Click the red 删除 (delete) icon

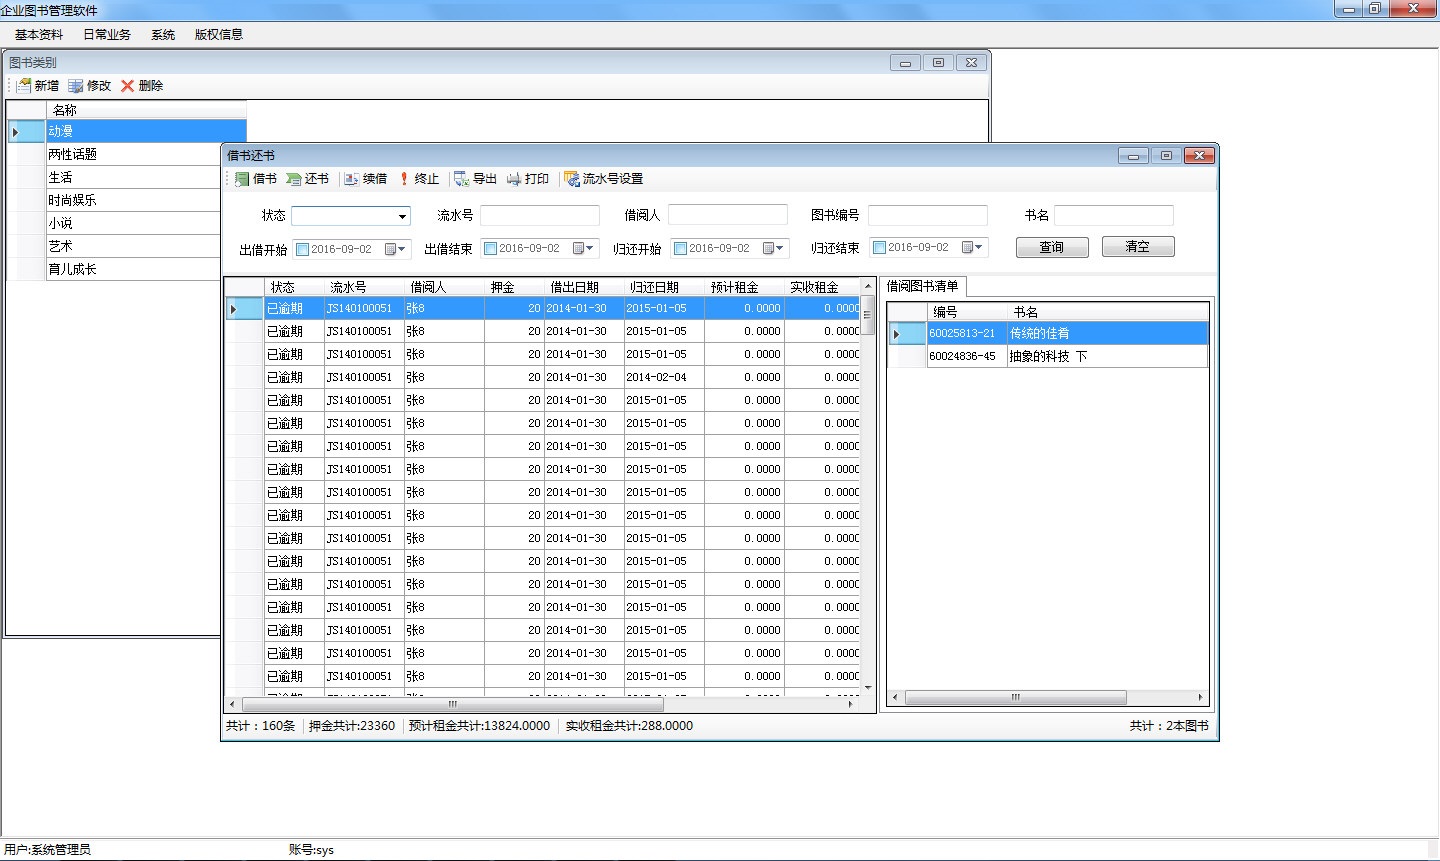tap(128, 86)
